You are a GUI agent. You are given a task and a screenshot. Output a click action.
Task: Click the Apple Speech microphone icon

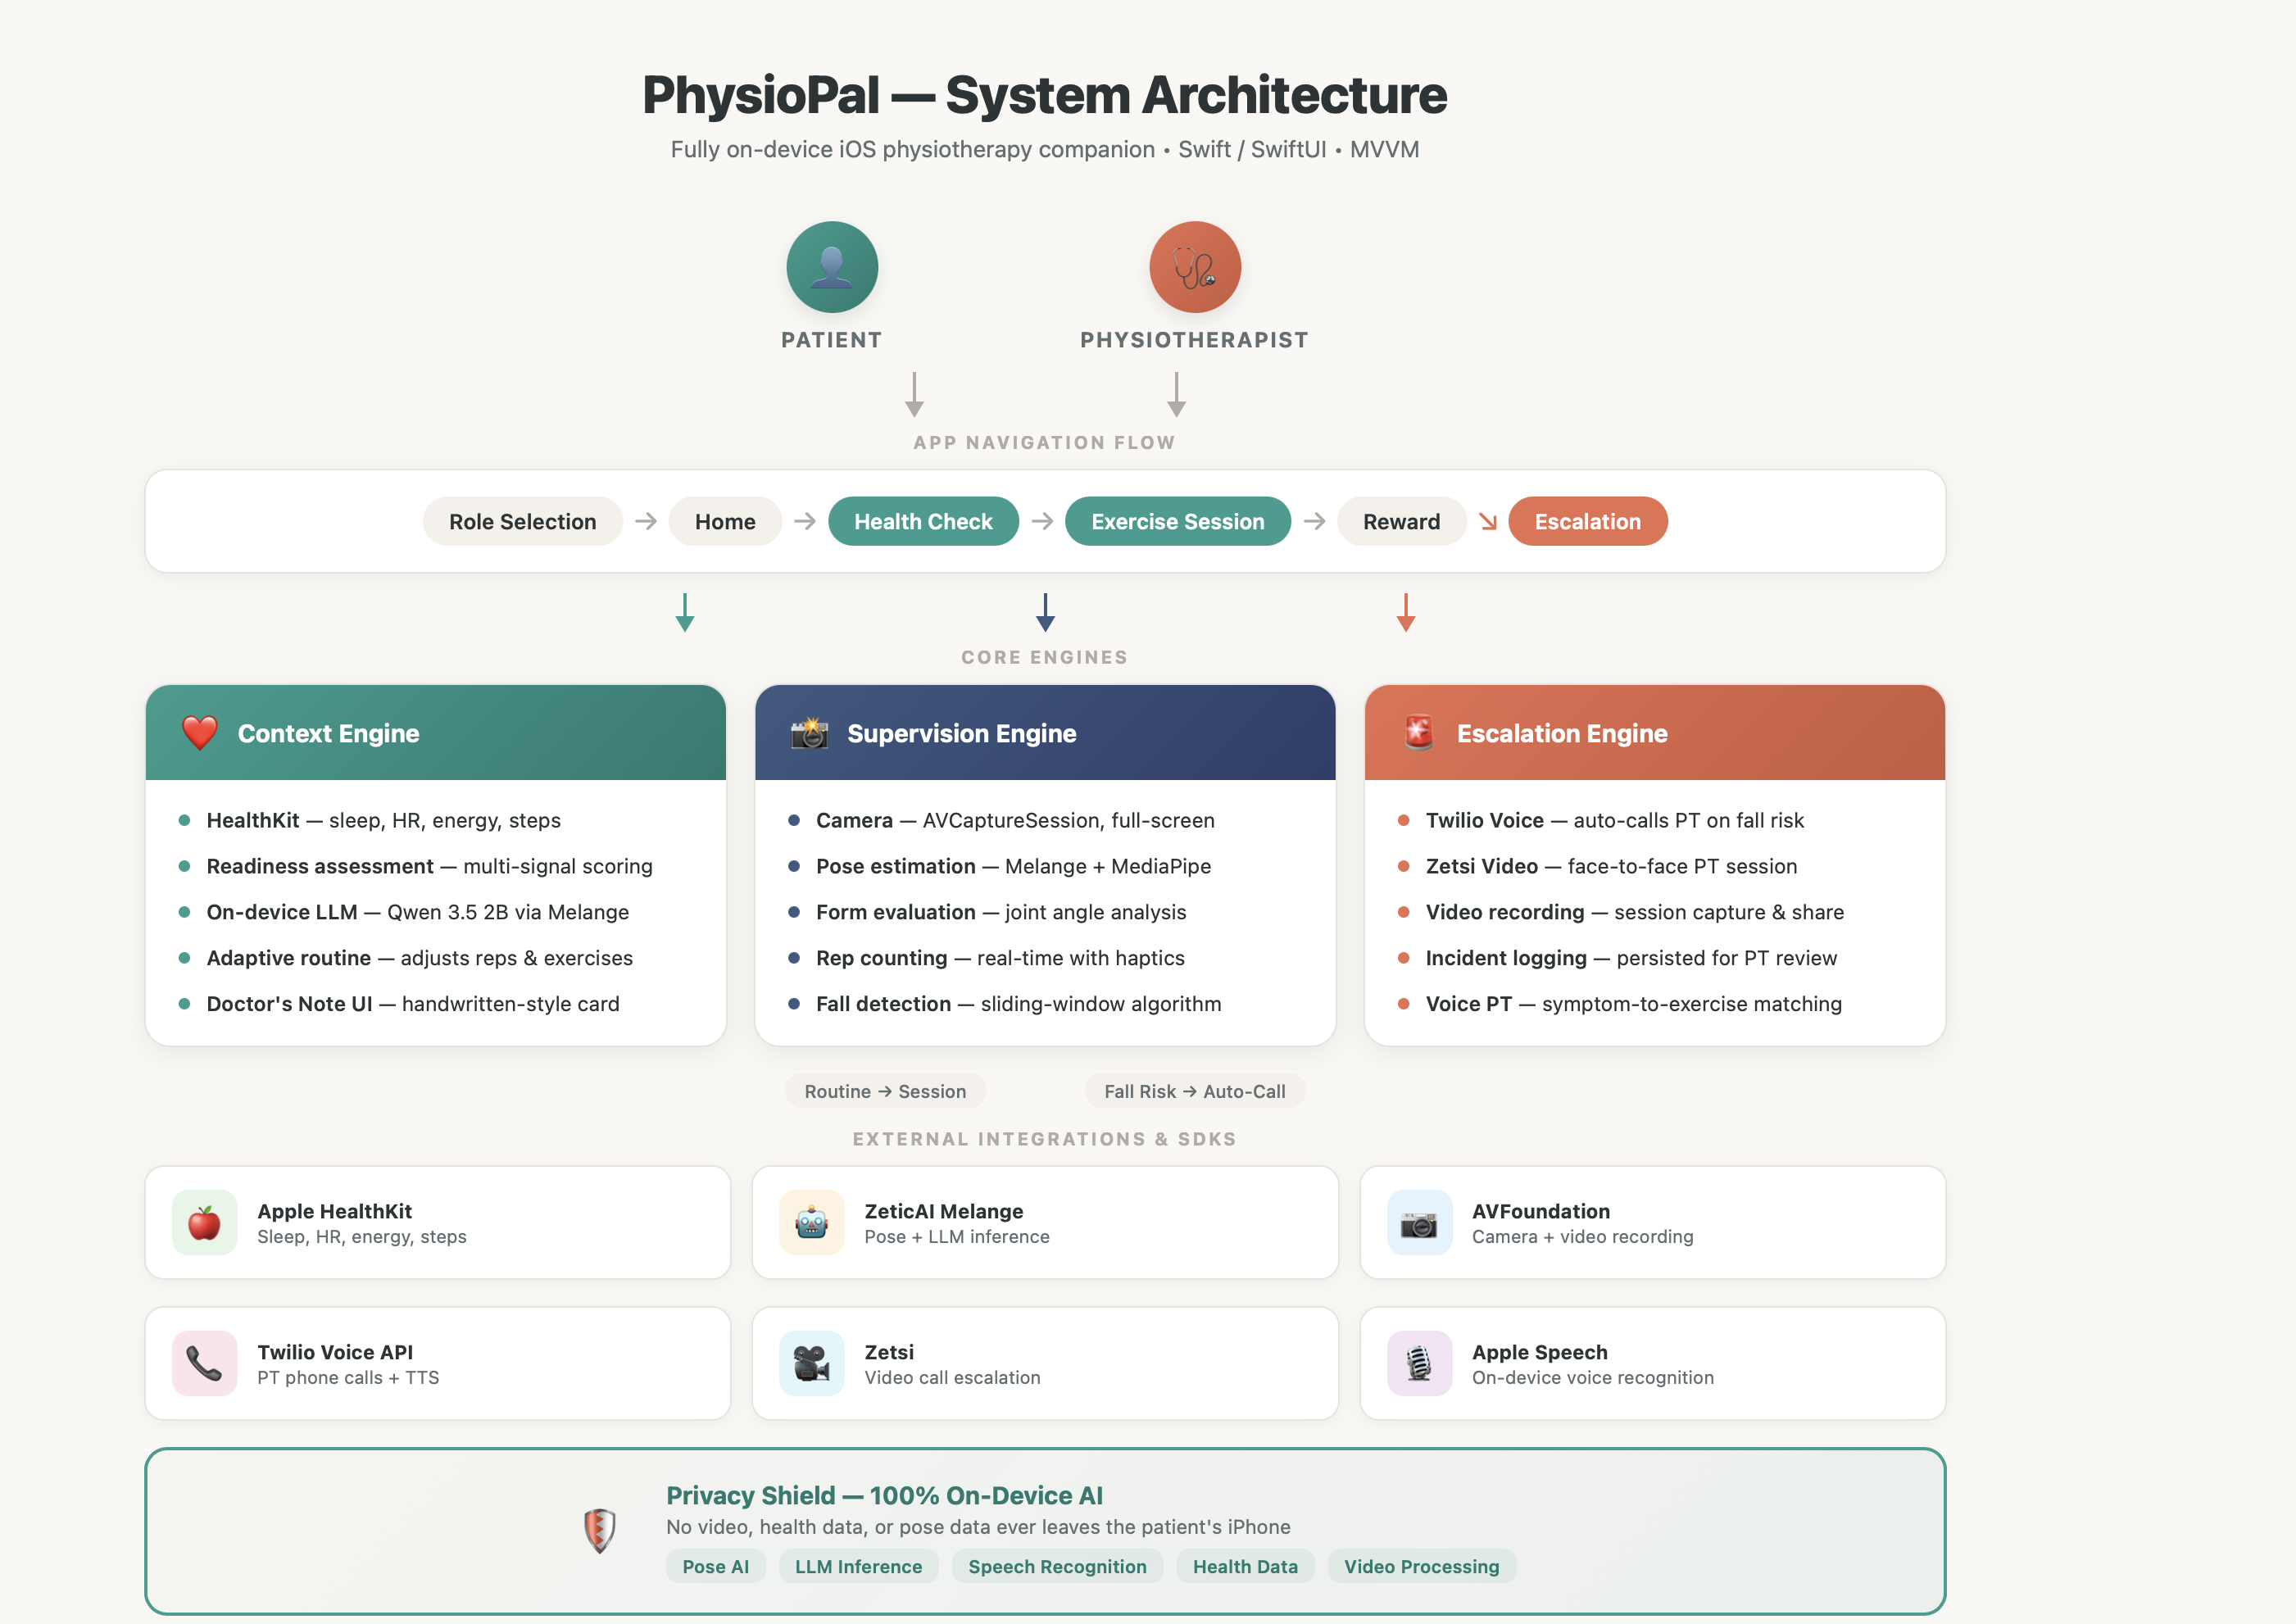(1419, 1363)
